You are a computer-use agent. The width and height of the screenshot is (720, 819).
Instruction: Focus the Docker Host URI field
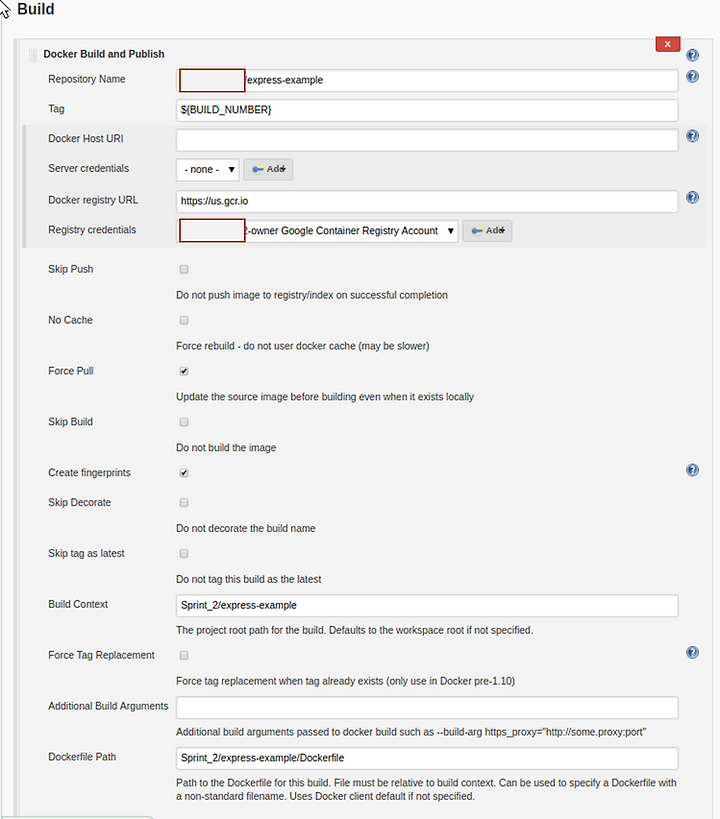427,140
